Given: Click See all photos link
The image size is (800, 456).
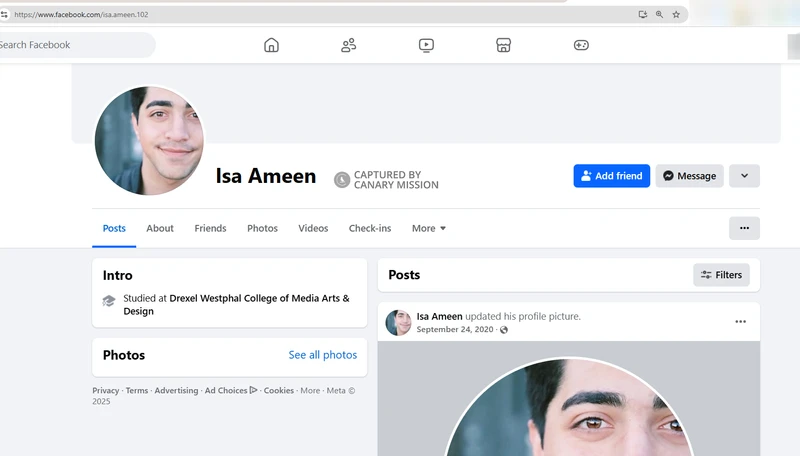Looking at the screenshot, I should [323, 355].
